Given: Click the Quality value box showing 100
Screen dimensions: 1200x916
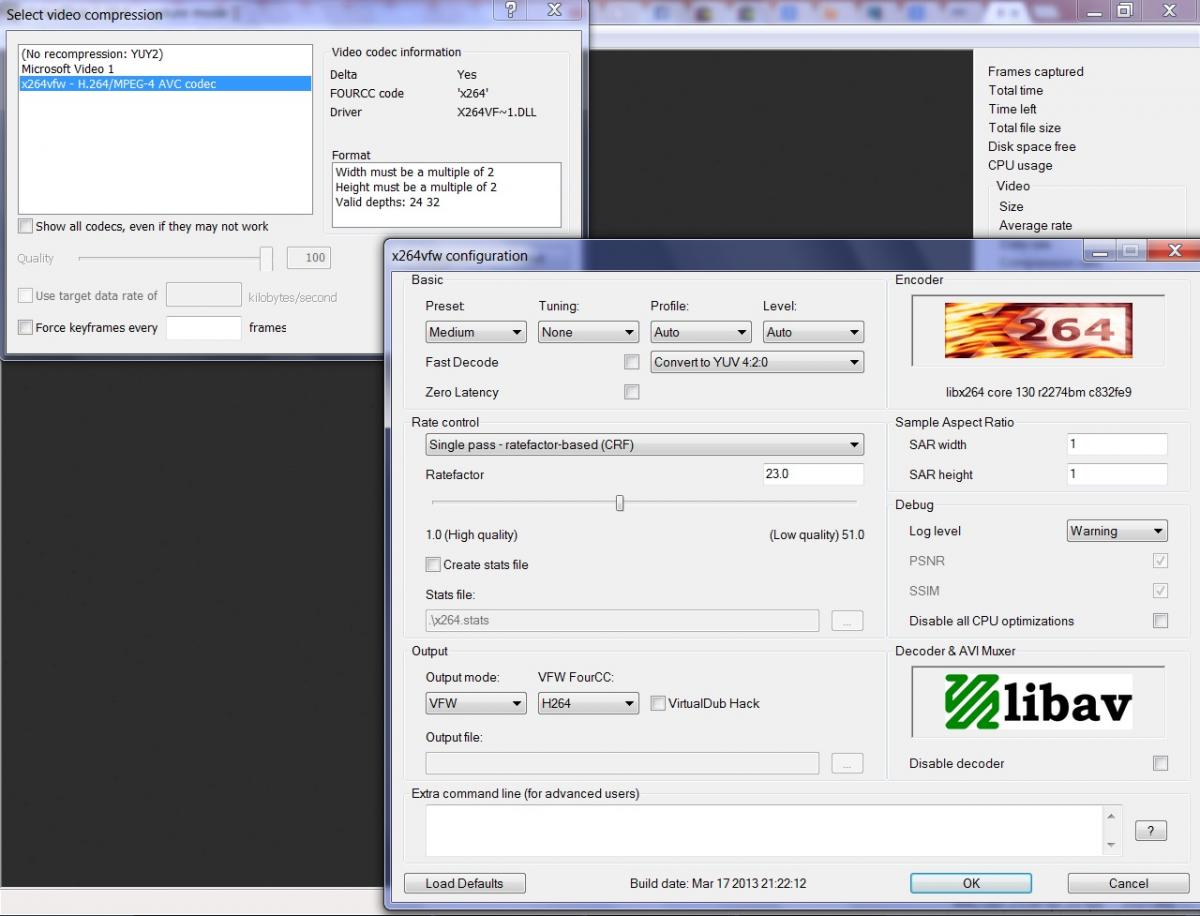Looking at the screenshot, I should point(309,258).
